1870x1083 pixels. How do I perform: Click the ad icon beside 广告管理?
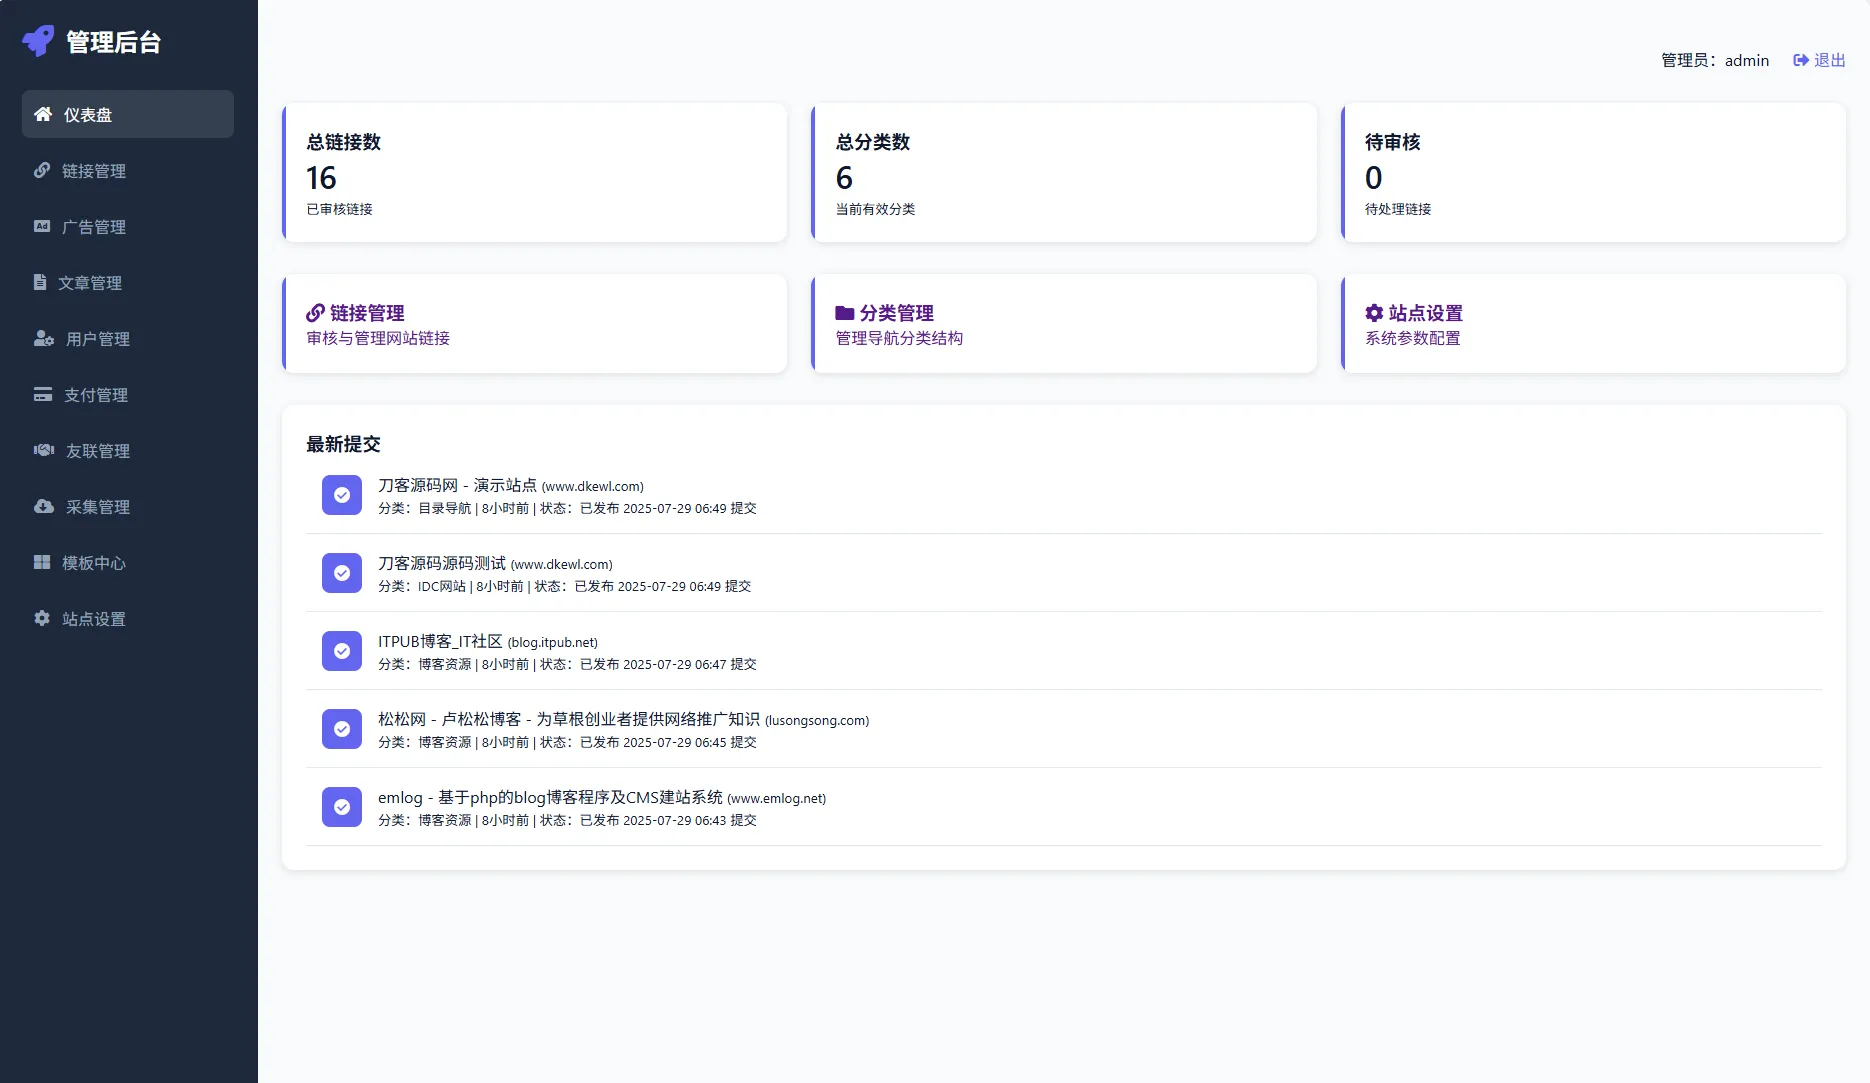(x=42, y=226)
